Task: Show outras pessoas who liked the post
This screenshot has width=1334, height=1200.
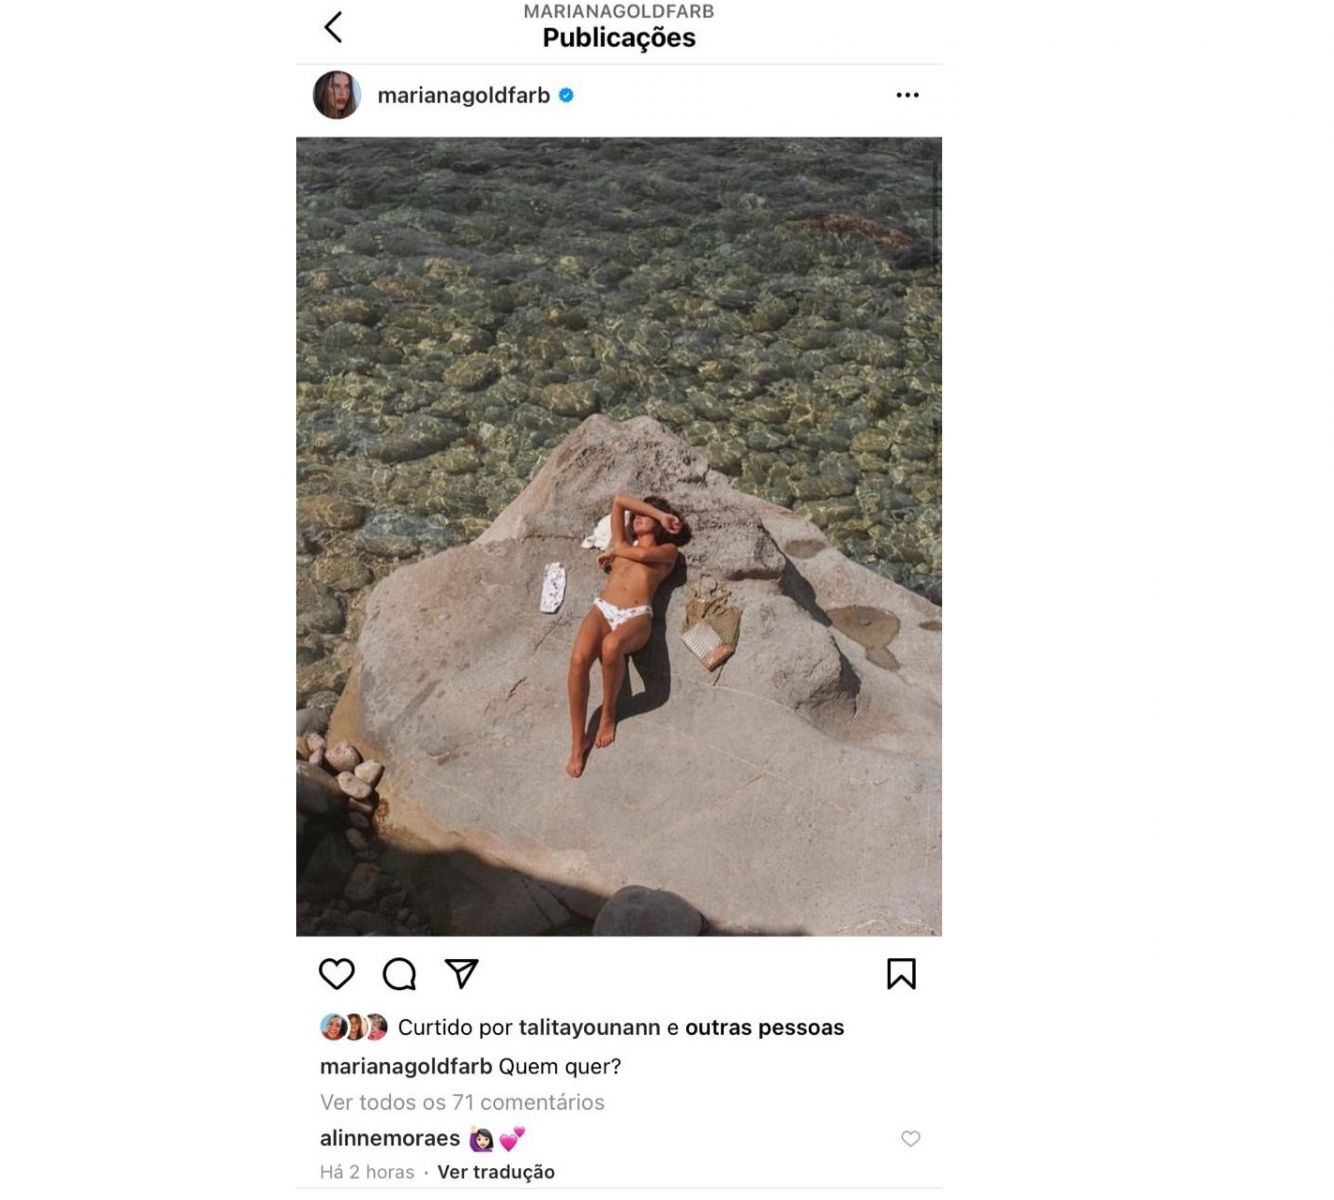Action: pyautogui.click(x=764, y=1028)
